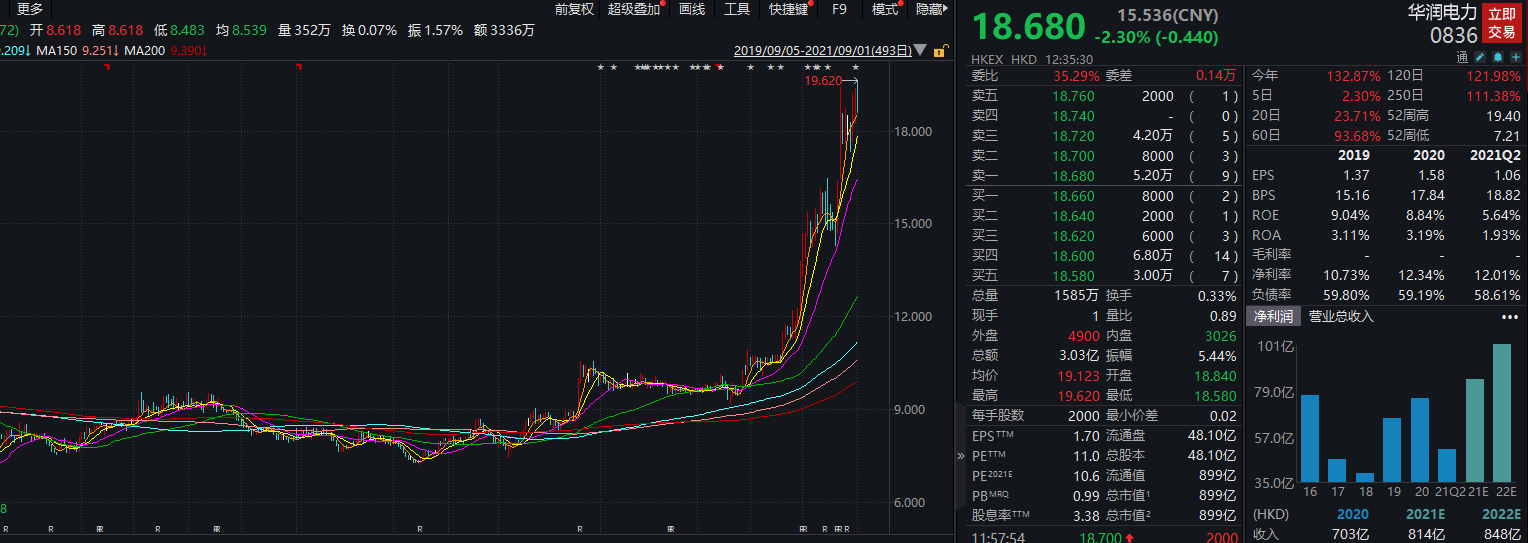Expand the side panel with » chevron

(x=962, y=455)
